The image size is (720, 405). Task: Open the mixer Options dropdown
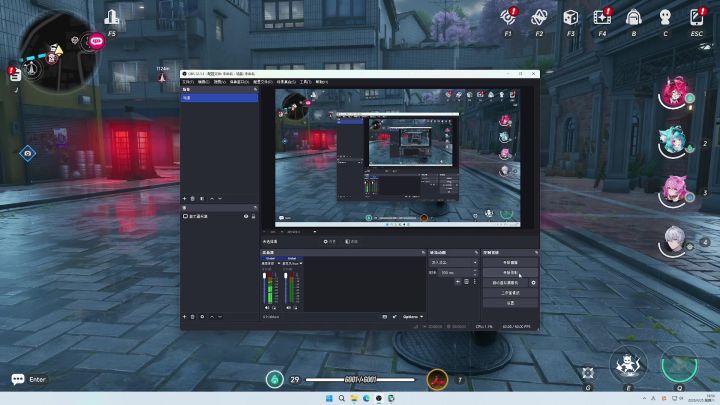coord(413,316)
